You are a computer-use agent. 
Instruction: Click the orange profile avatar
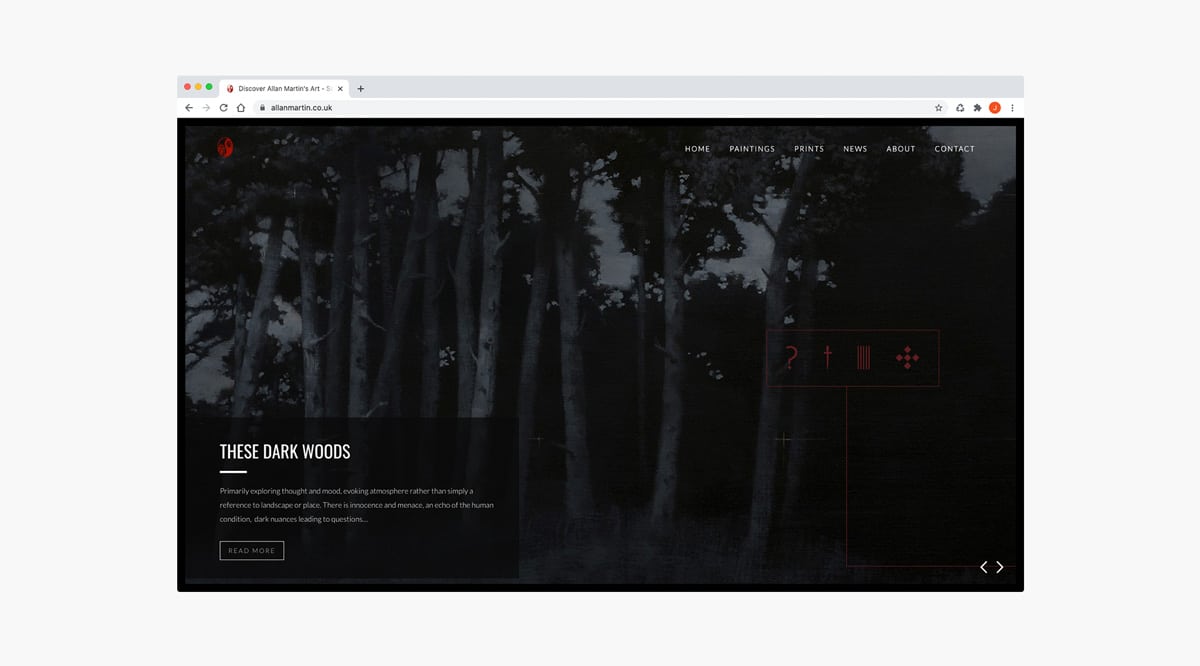994,108
